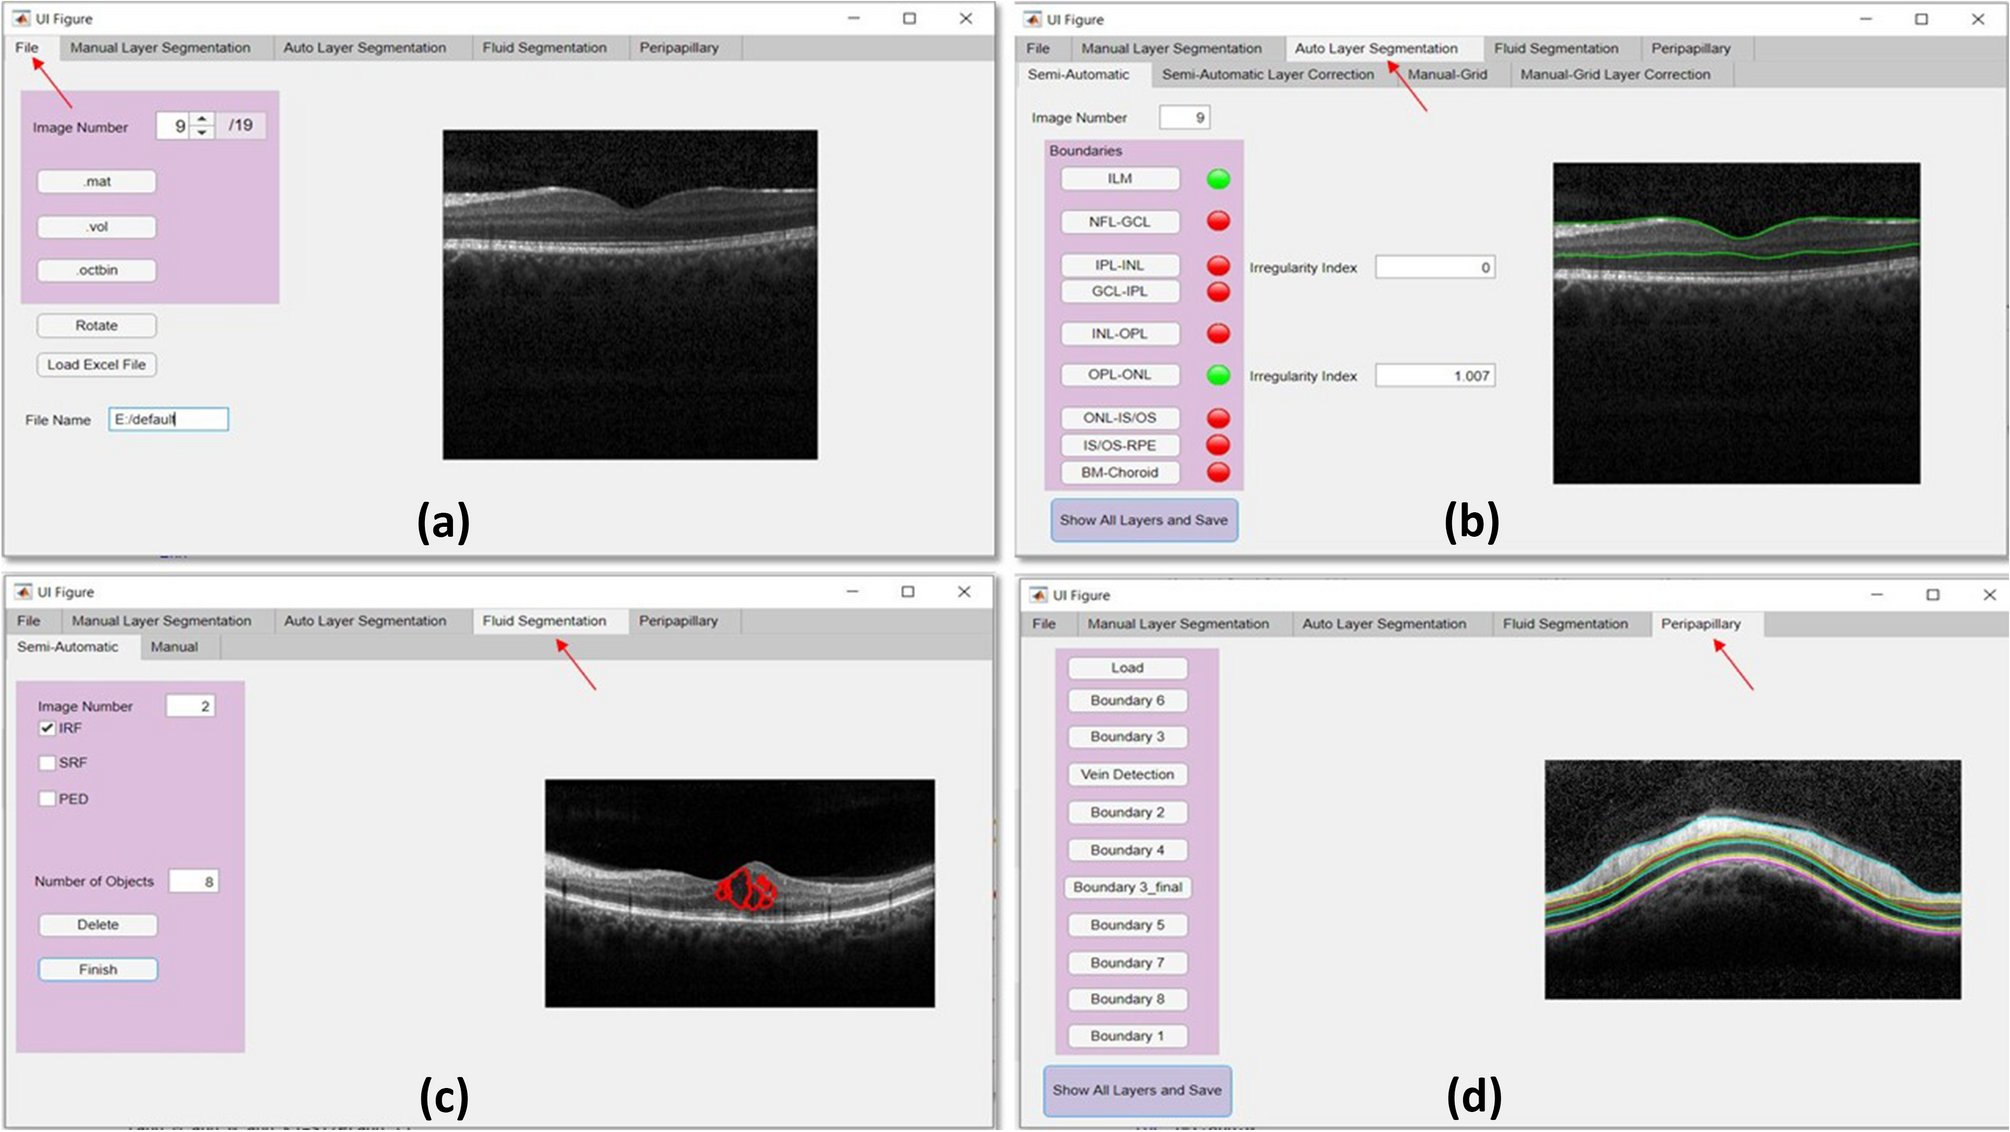2010x1132 pixels.
Task: Increment Image Number using the up arrow
Action: (x=200, y=120)
